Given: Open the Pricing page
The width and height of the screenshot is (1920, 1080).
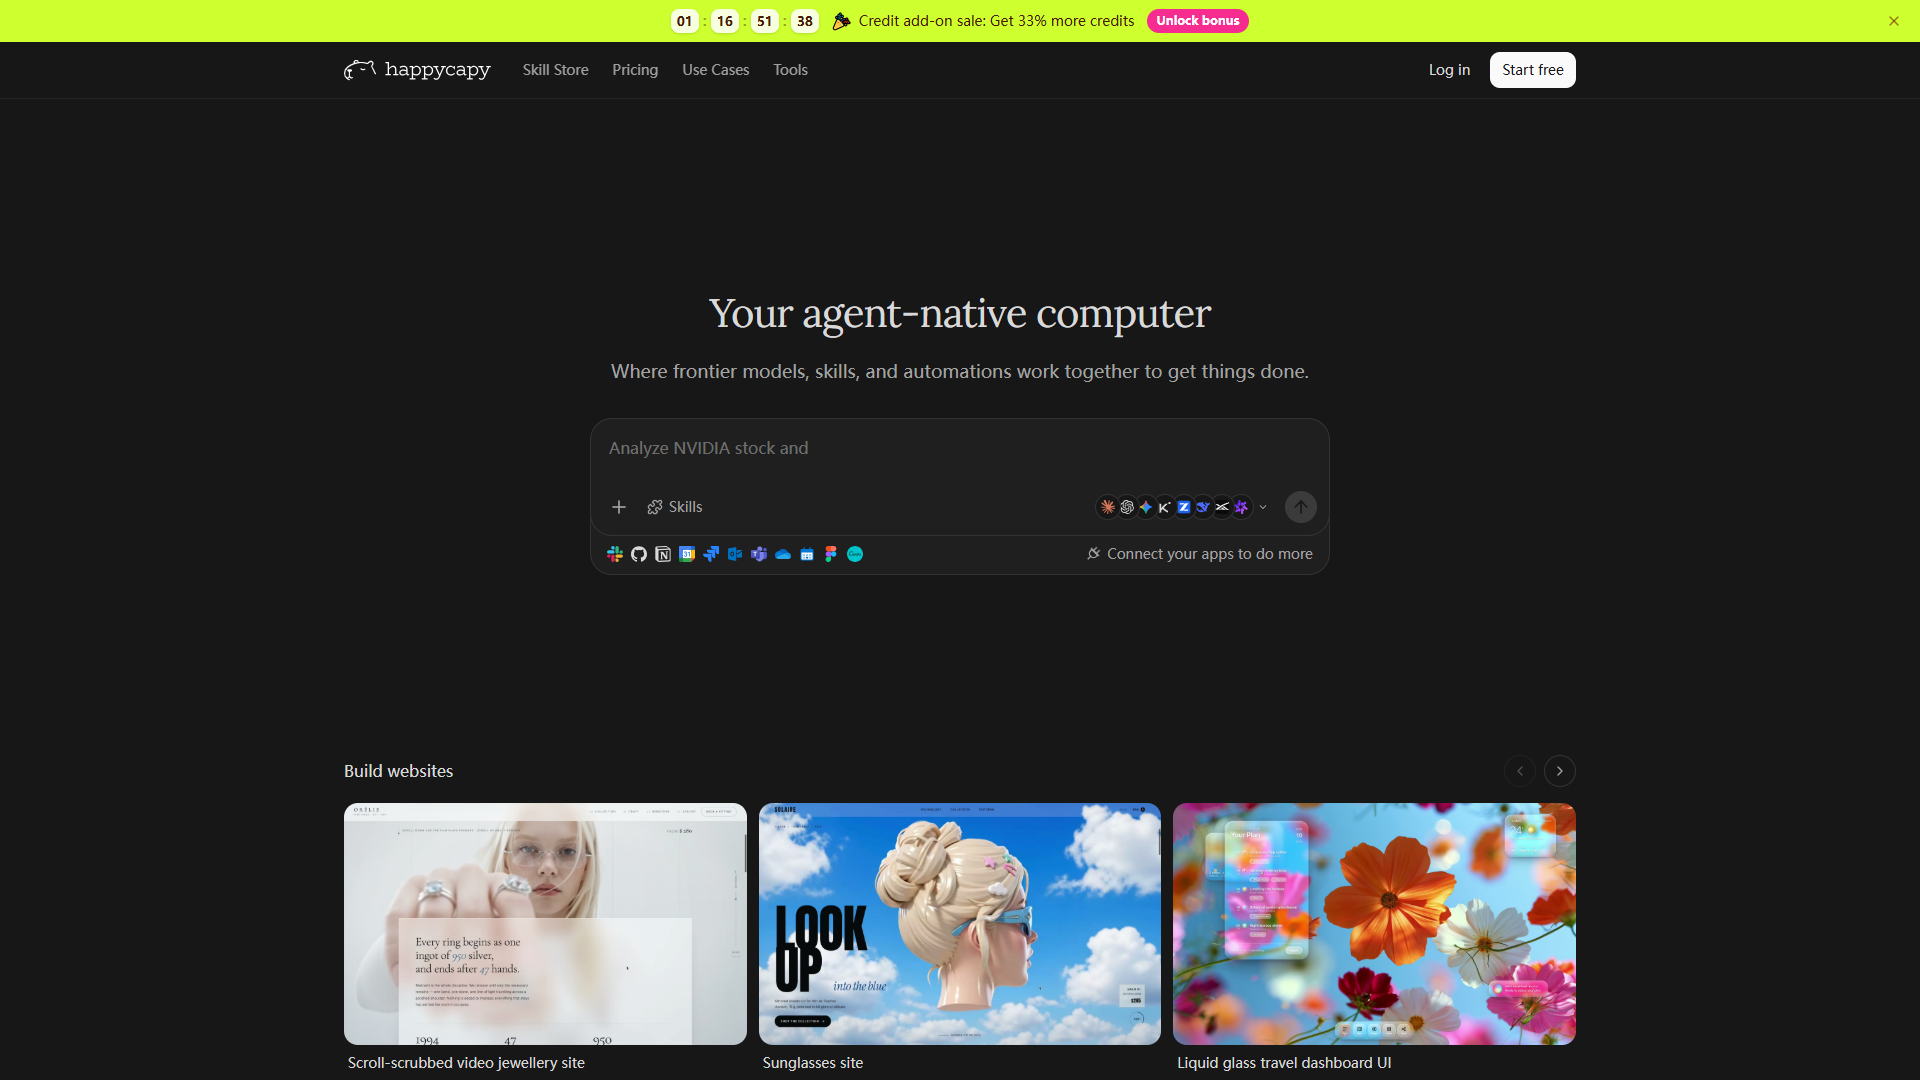Looking at the screenshot, I should click(635, 70).
